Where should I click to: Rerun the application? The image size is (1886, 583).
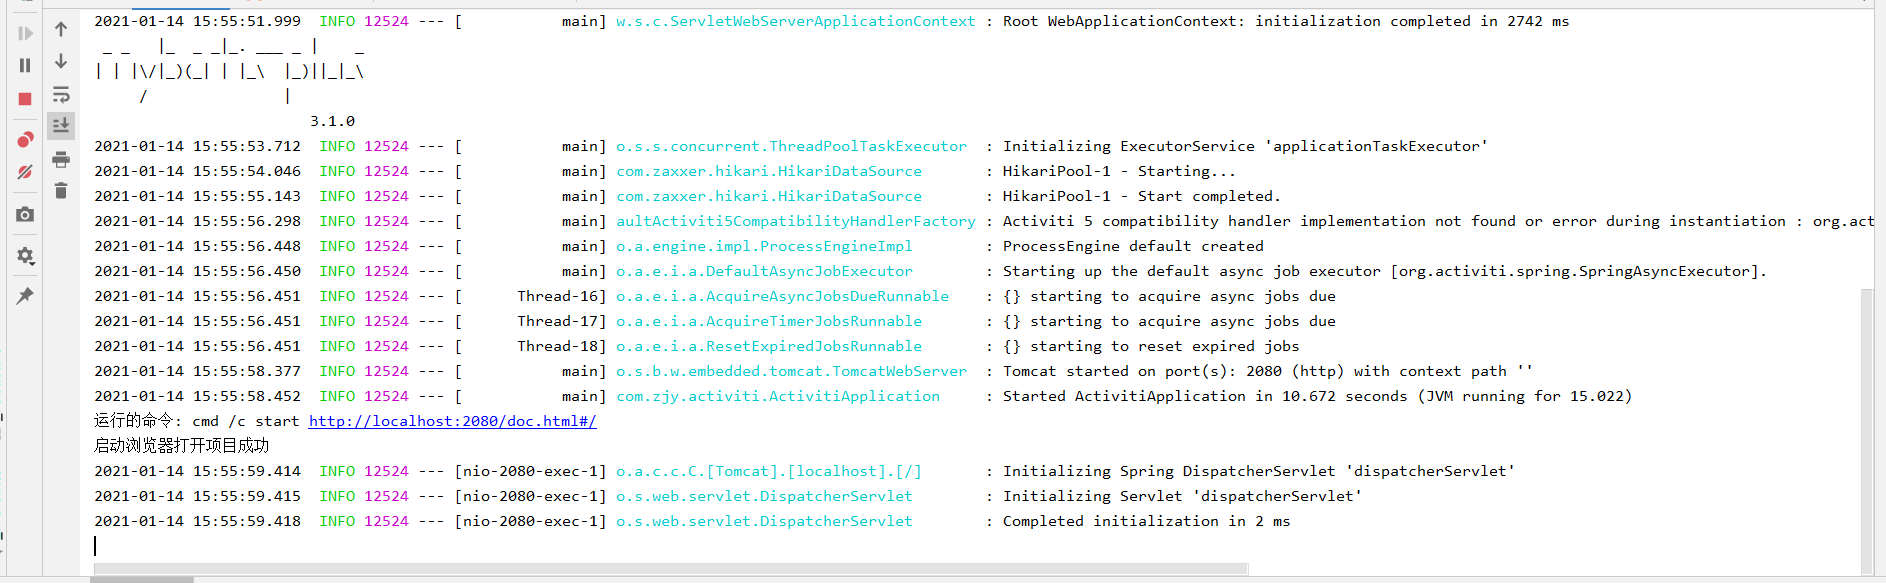pos(25,31)
